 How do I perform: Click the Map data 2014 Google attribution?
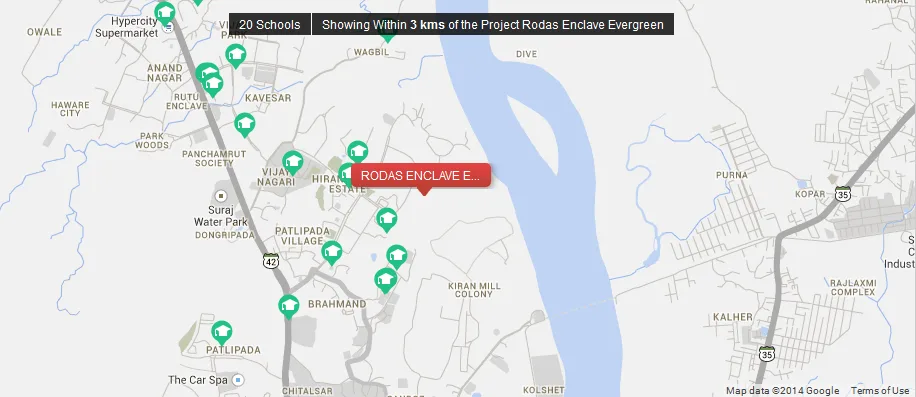tap(782, 391)
